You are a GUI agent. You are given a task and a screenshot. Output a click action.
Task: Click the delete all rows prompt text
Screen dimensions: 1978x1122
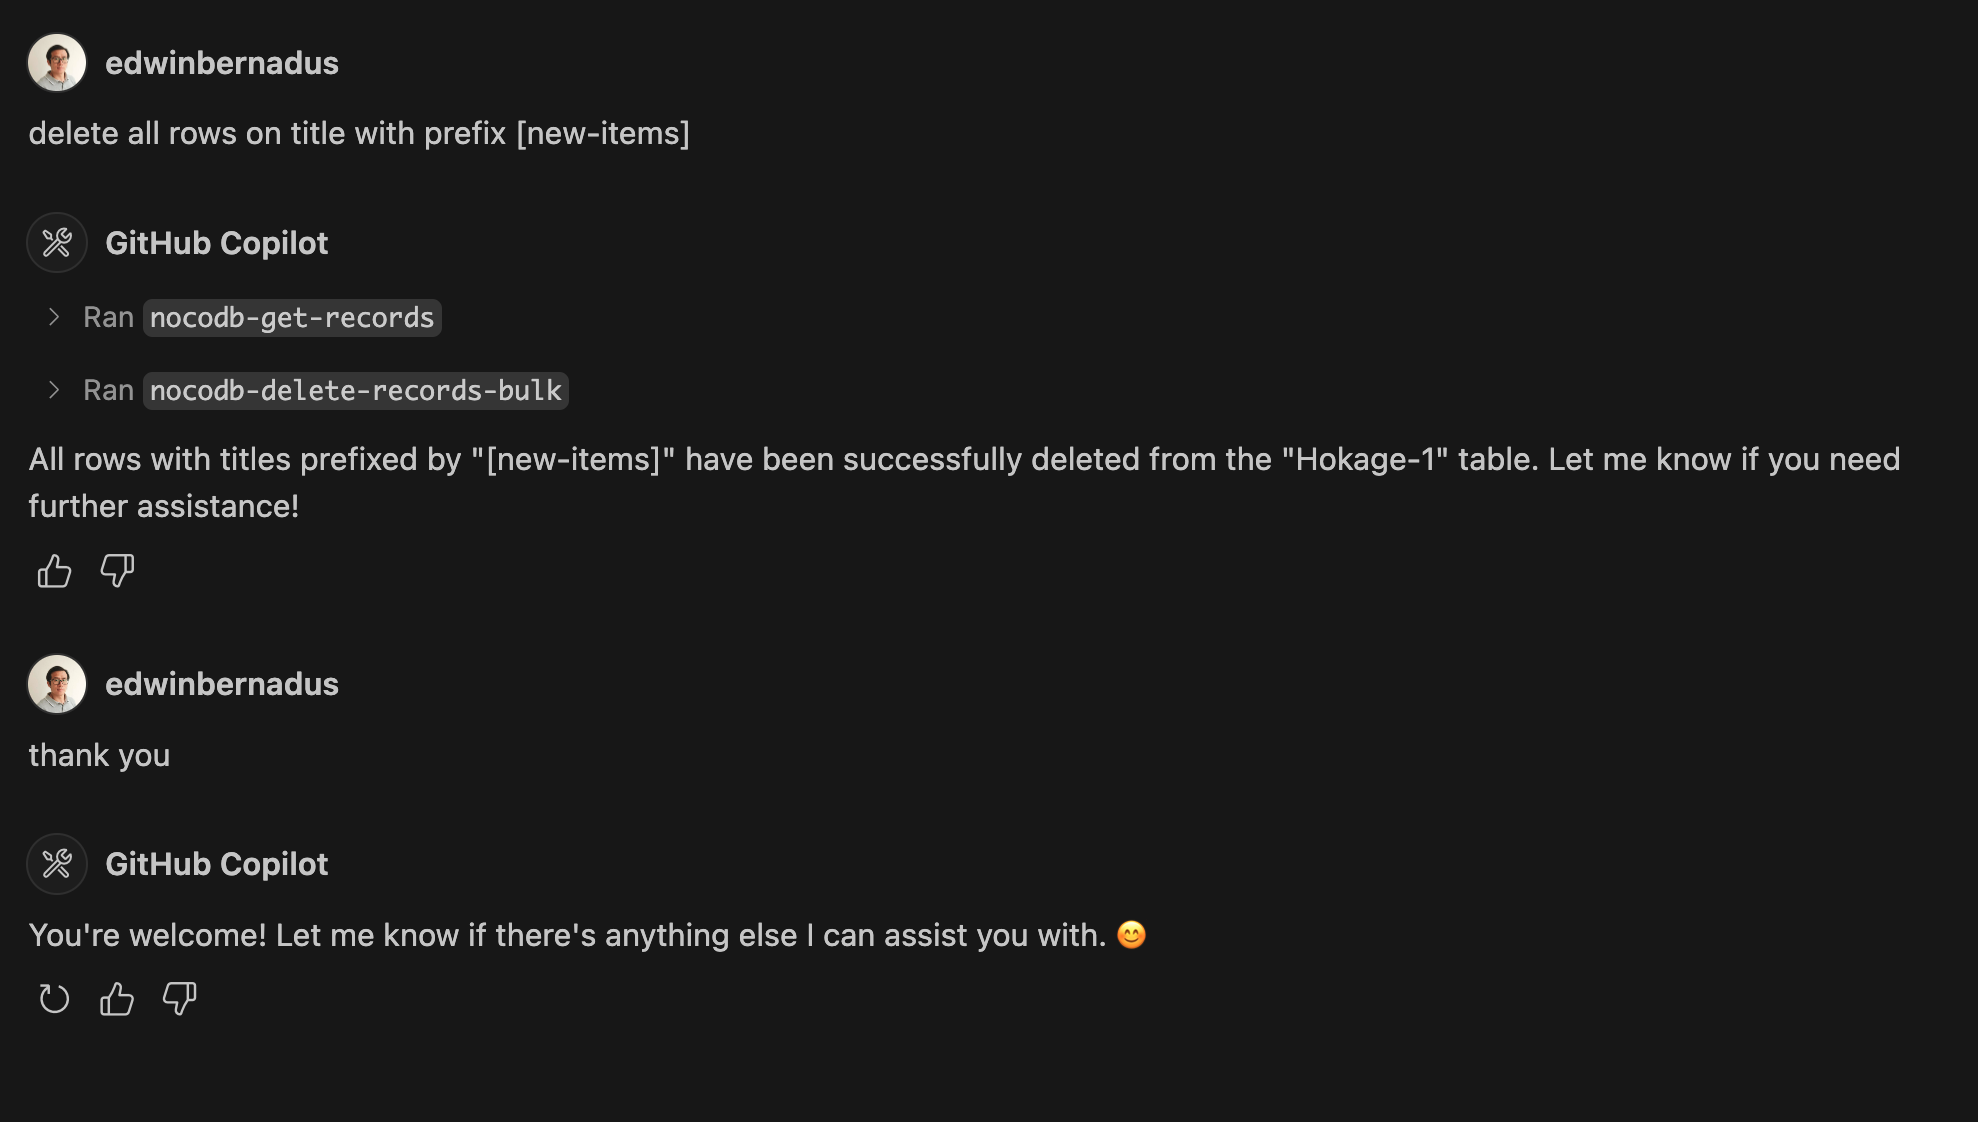point(359,133)
